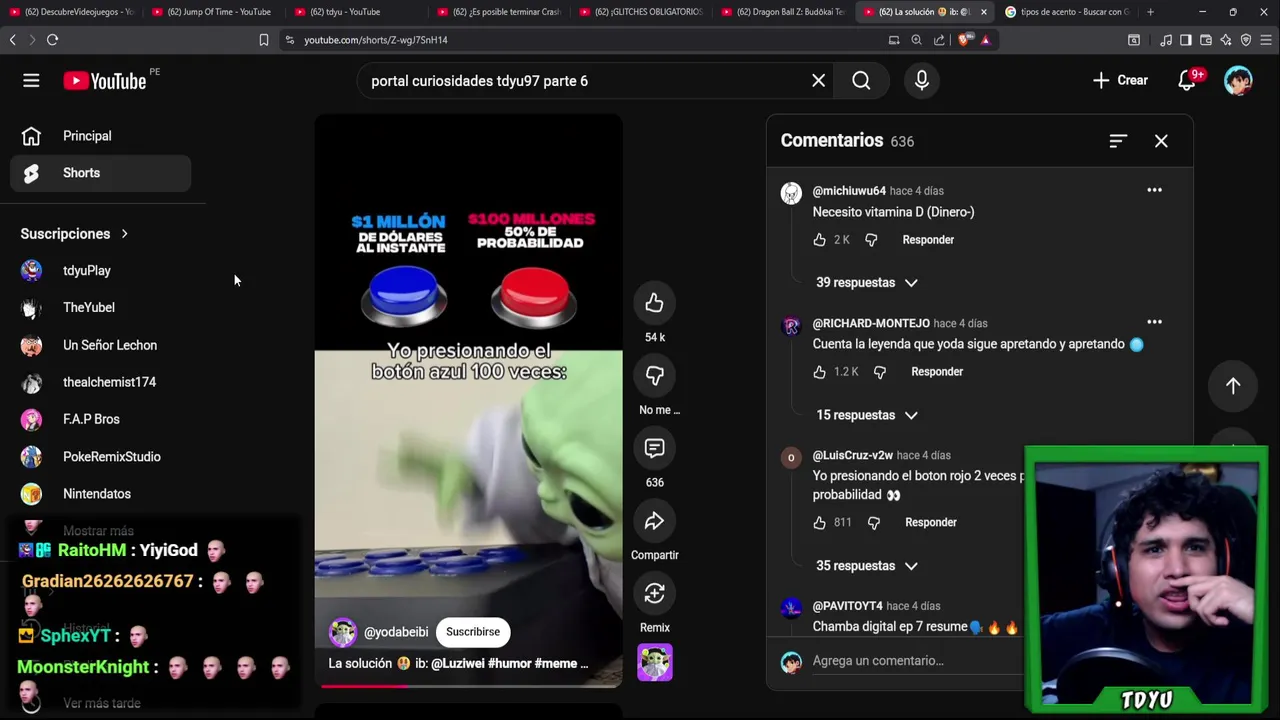Viewport: 1280px width, 720px height.
Task: Toggle browser sidebar panel icon
Action: click(x=1185, y=40)
